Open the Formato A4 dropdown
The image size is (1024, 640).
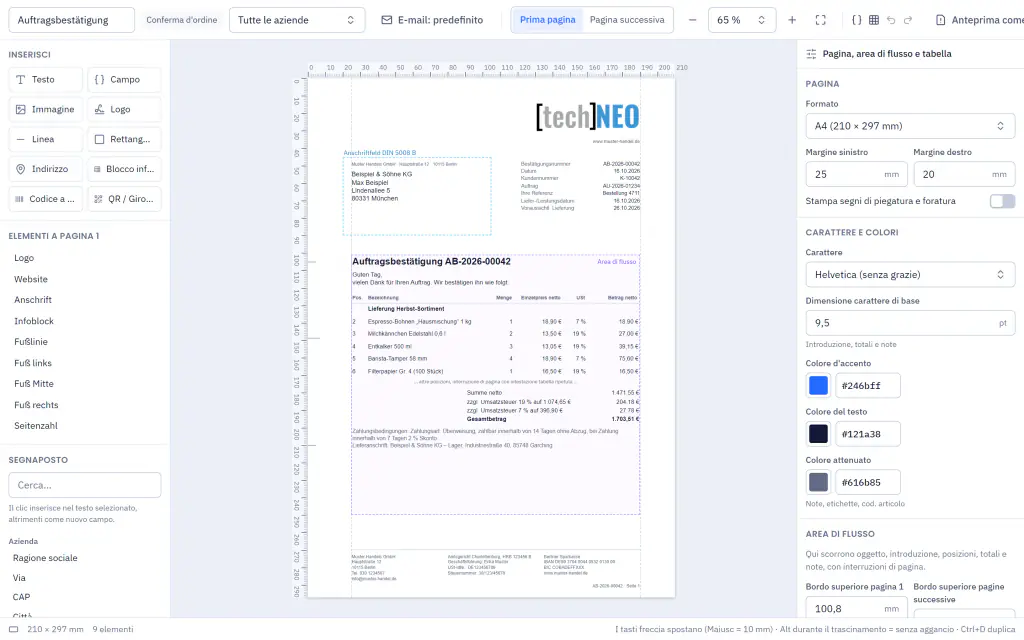(910, 126)
